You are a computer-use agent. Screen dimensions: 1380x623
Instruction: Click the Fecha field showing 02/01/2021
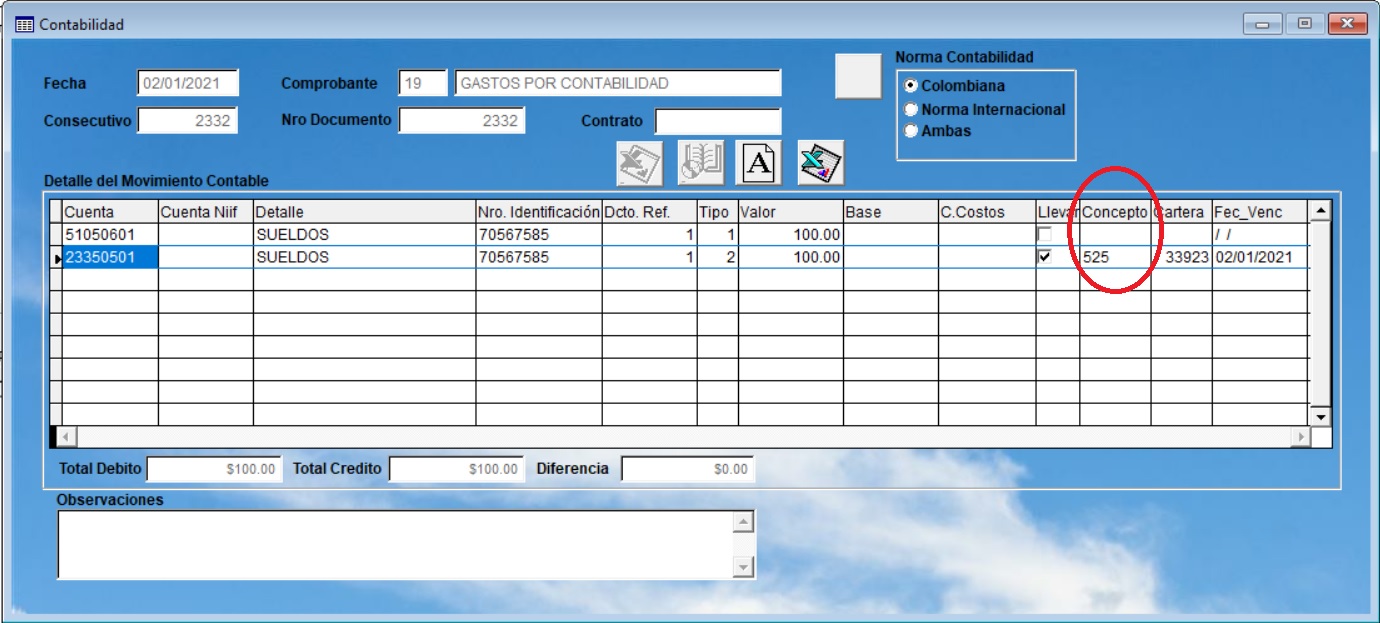coord(187,83)
